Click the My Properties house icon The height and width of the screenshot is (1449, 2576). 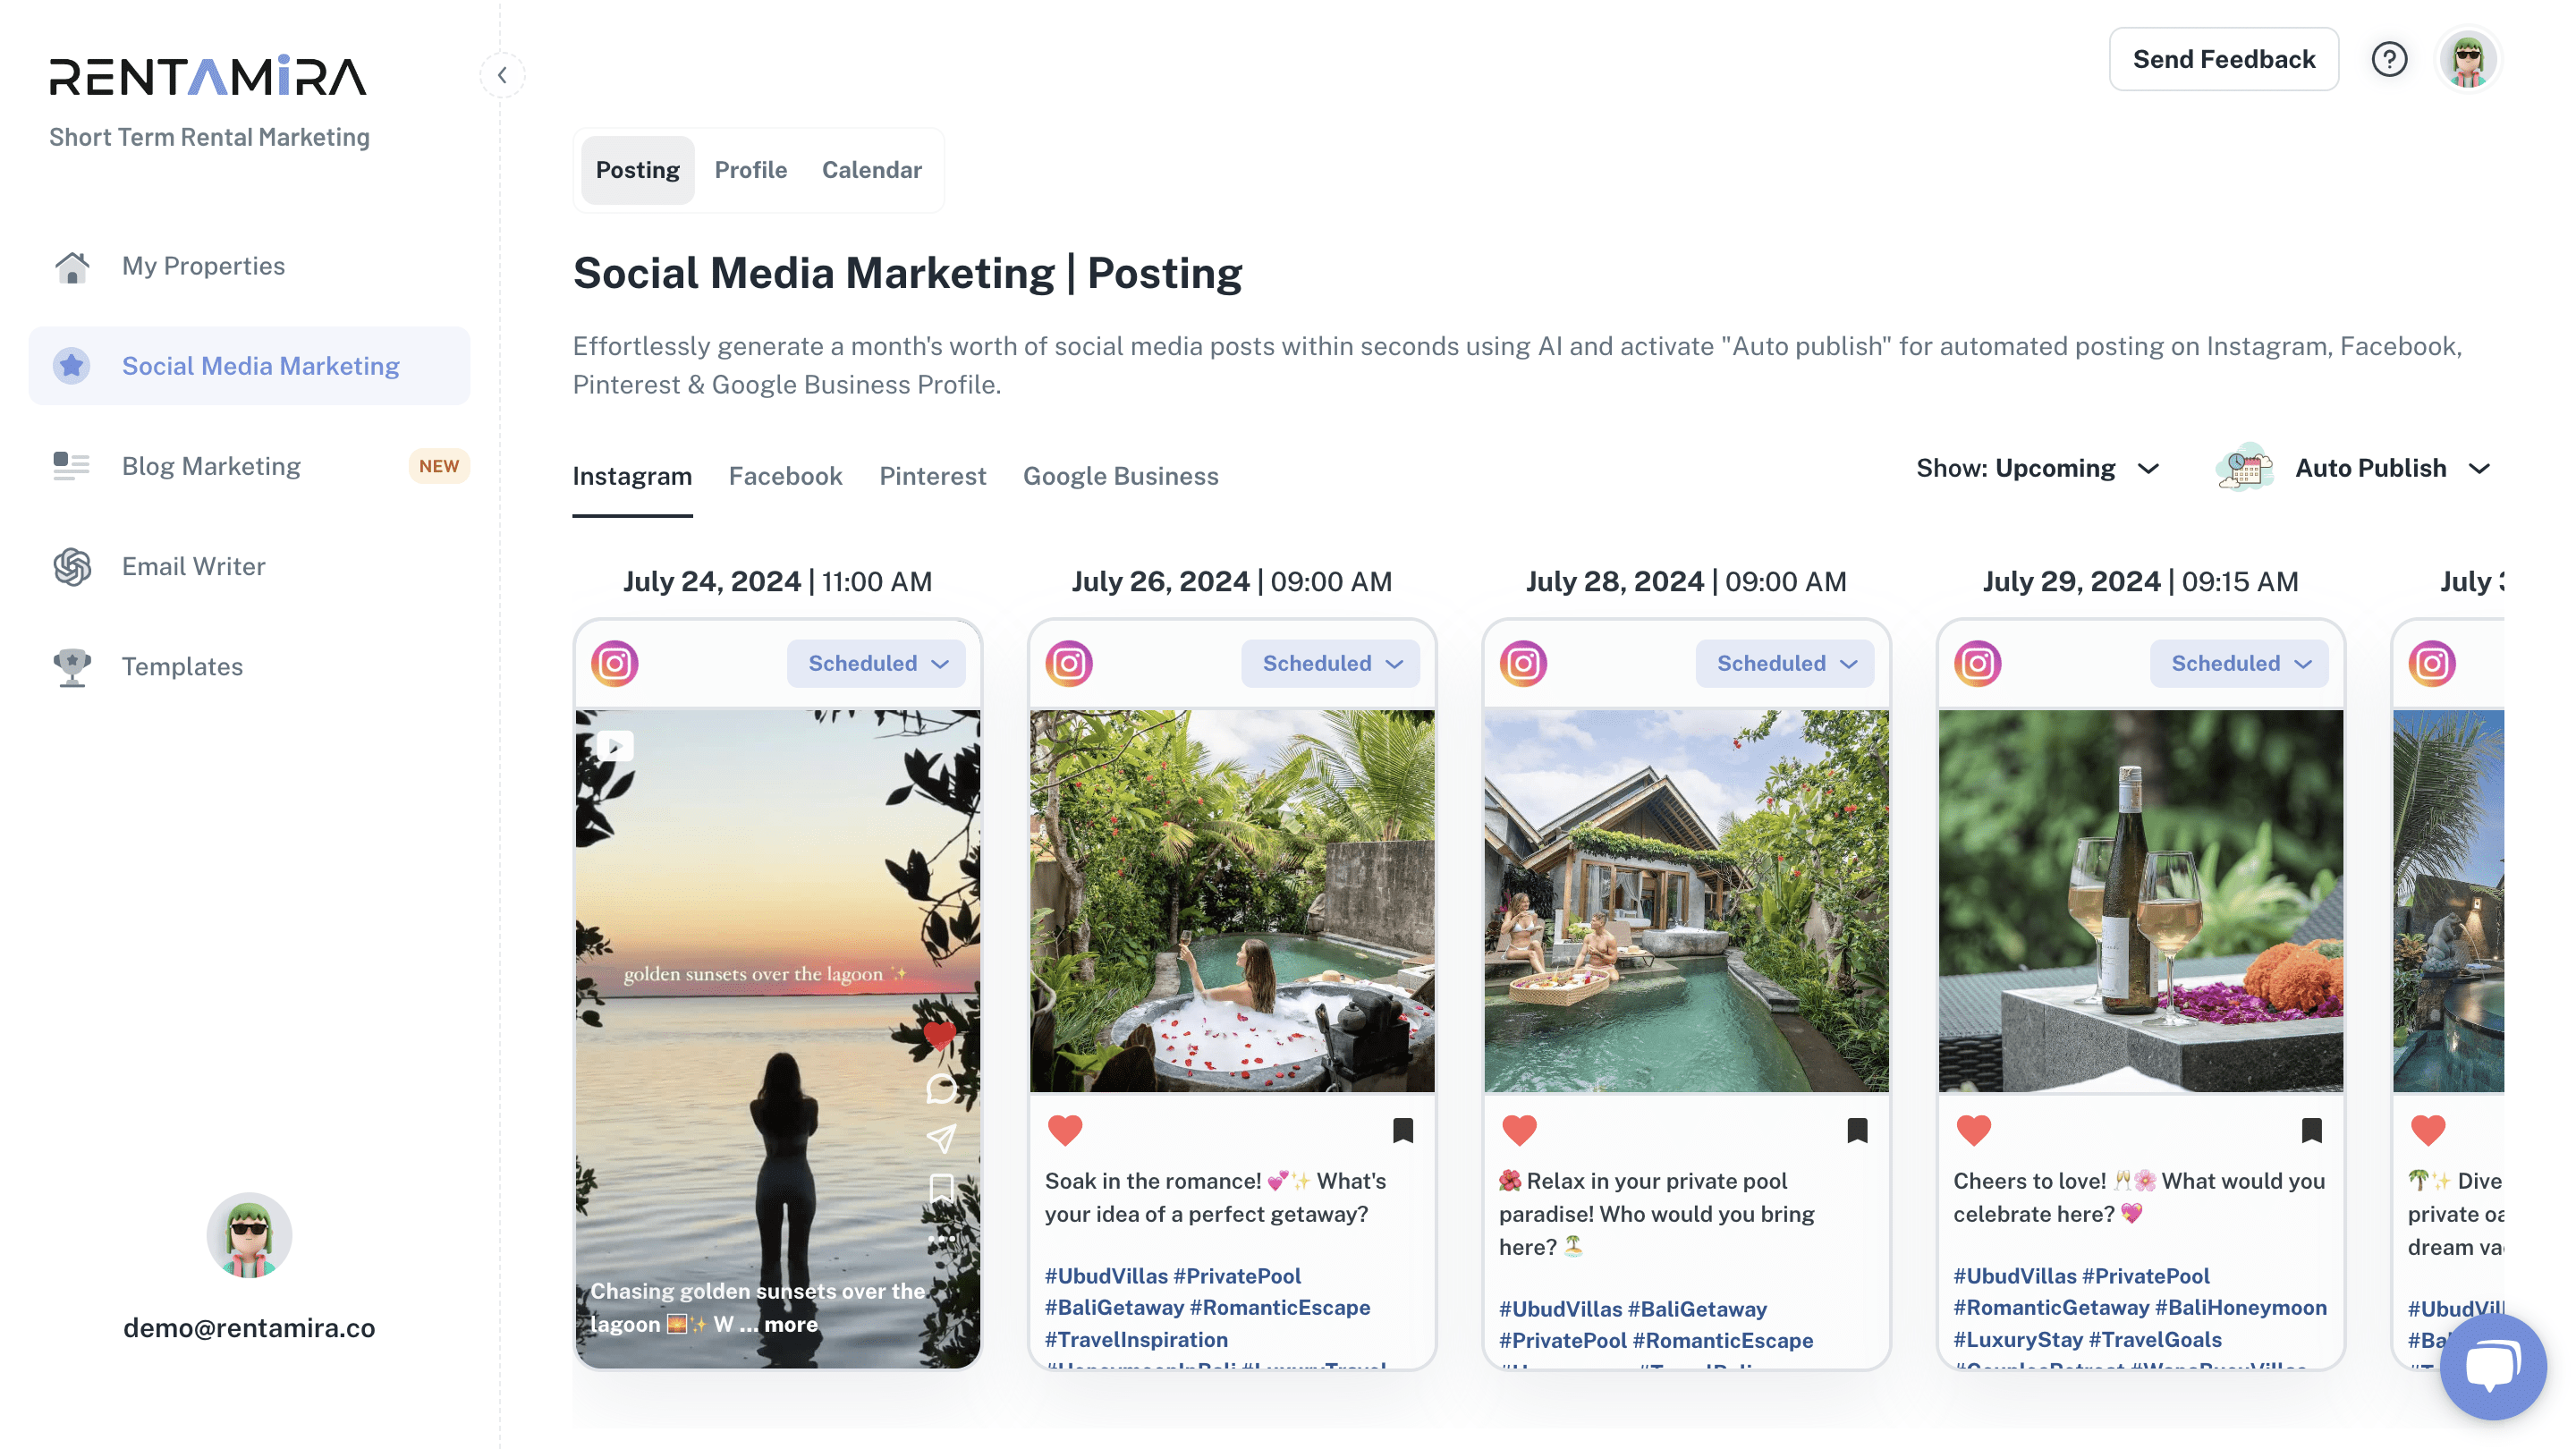pyautogui.click(x=72, y=266)
